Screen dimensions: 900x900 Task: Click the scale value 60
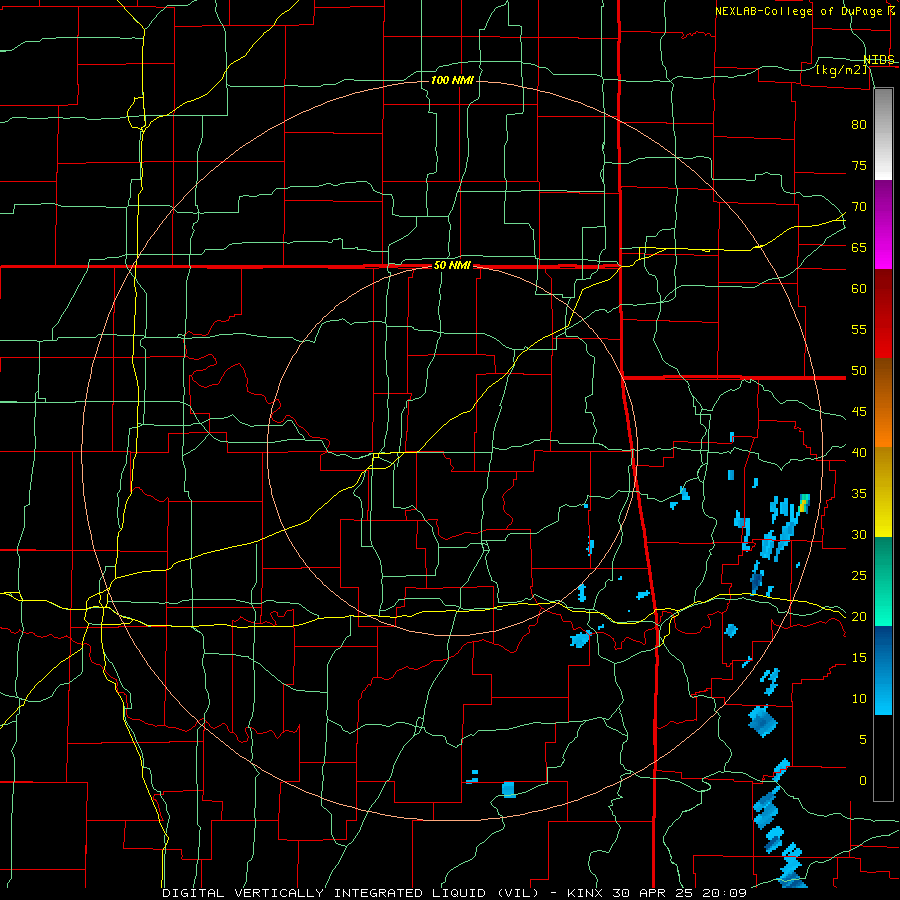coord(859,289)
